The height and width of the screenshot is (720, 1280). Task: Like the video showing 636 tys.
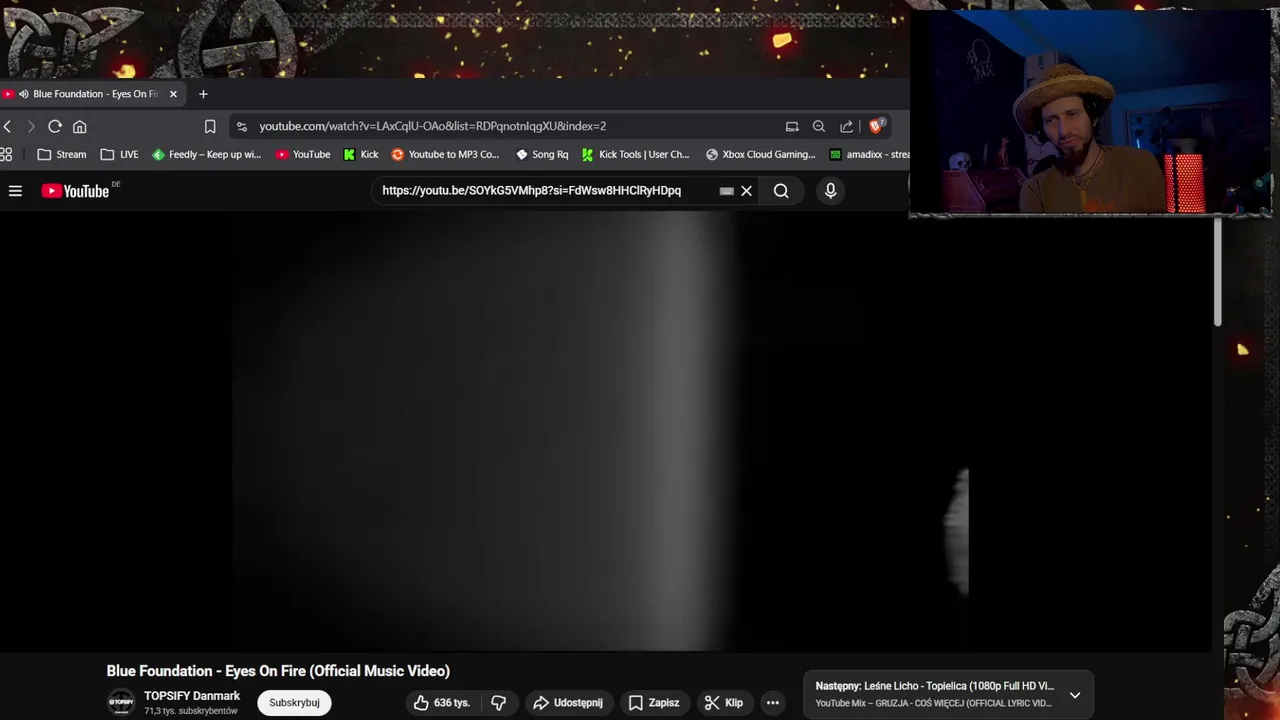441,703
